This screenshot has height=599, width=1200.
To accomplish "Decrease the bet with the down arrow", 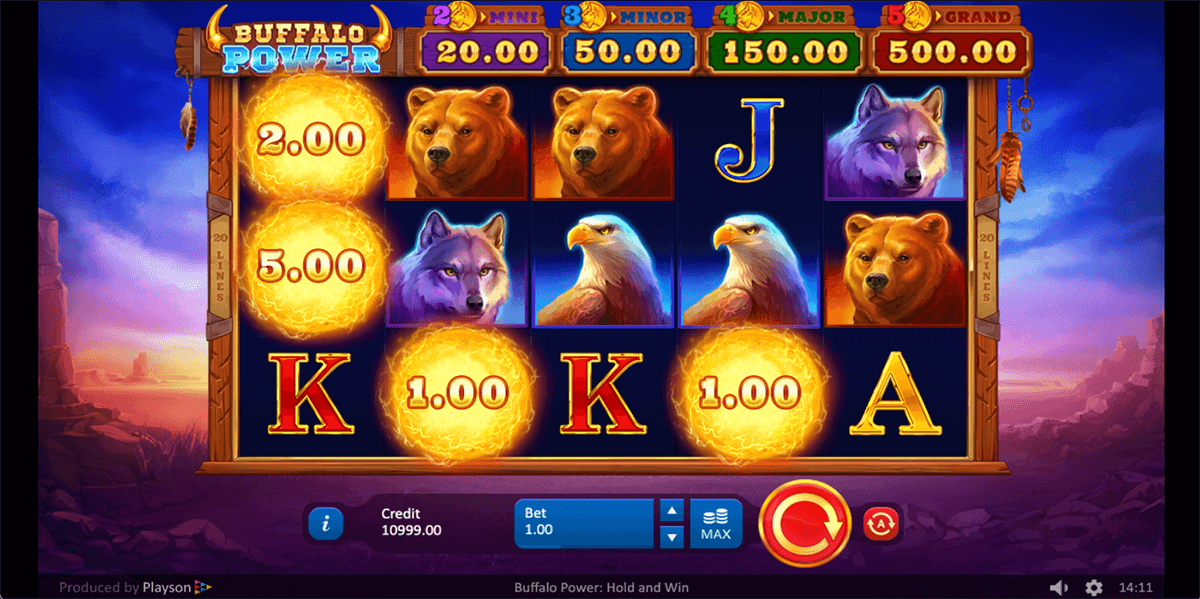I will (x=673, y=536).
